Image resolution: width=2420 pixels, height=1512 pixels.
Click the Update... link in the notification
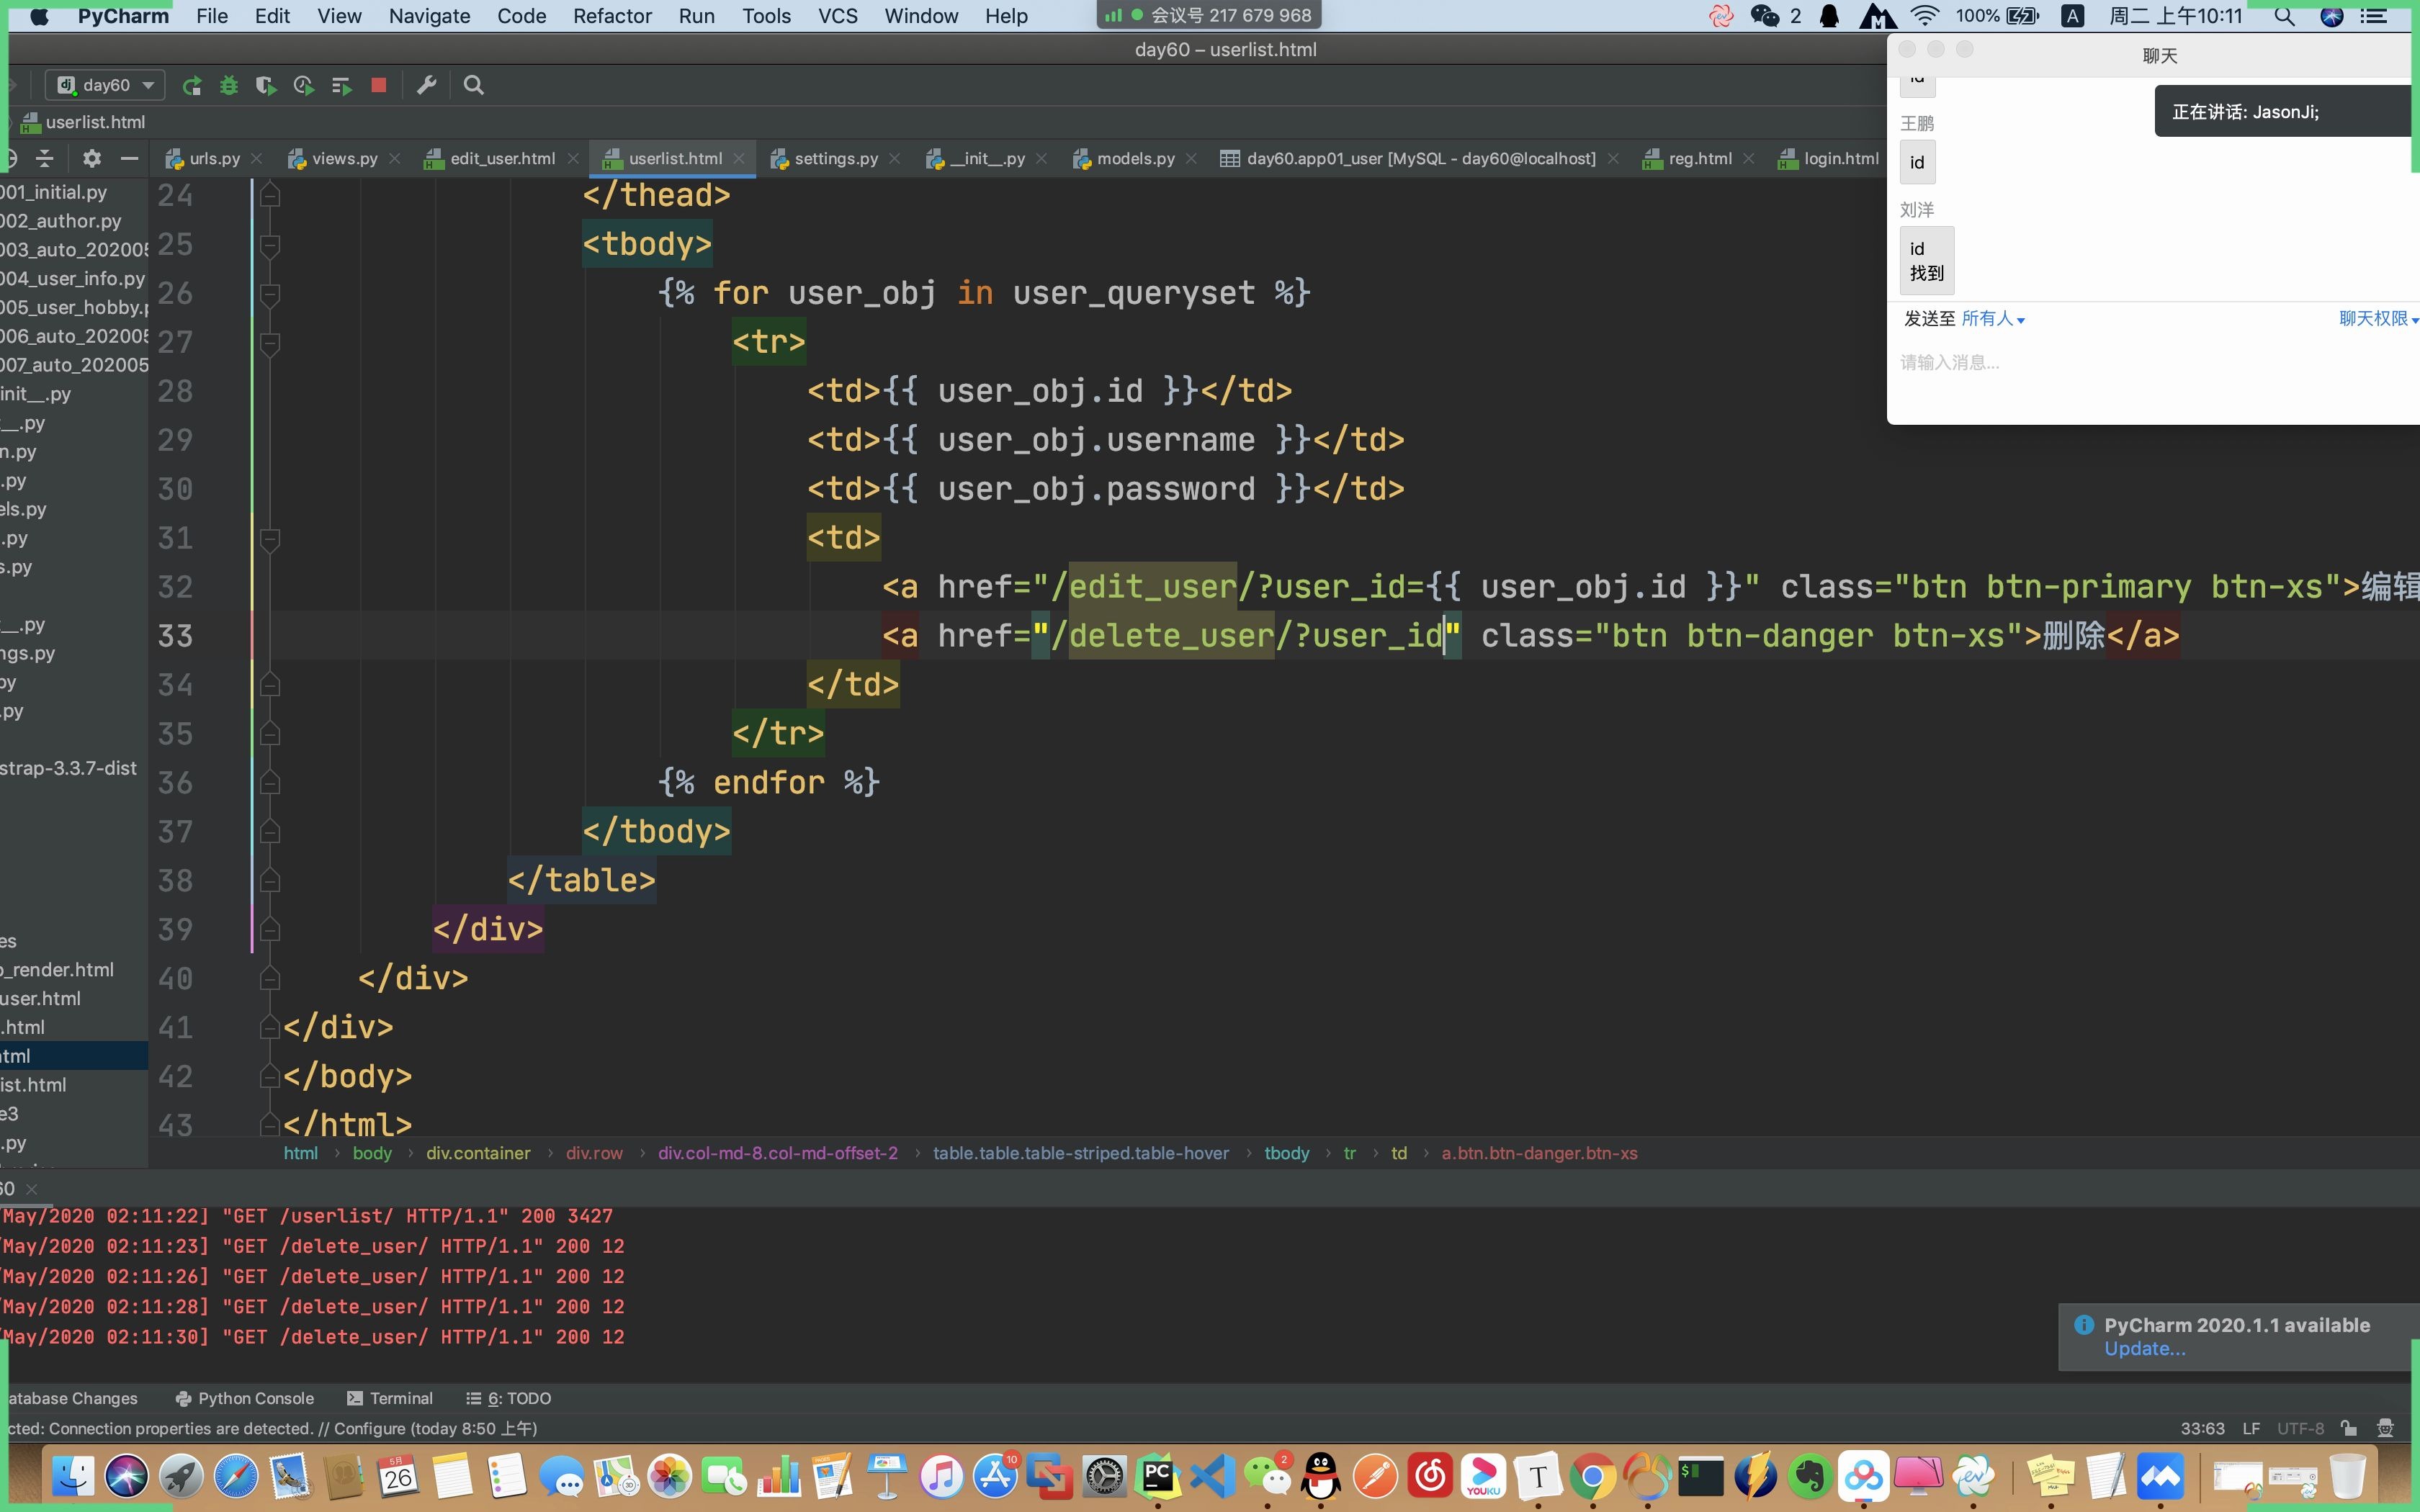[2144, 1349]
